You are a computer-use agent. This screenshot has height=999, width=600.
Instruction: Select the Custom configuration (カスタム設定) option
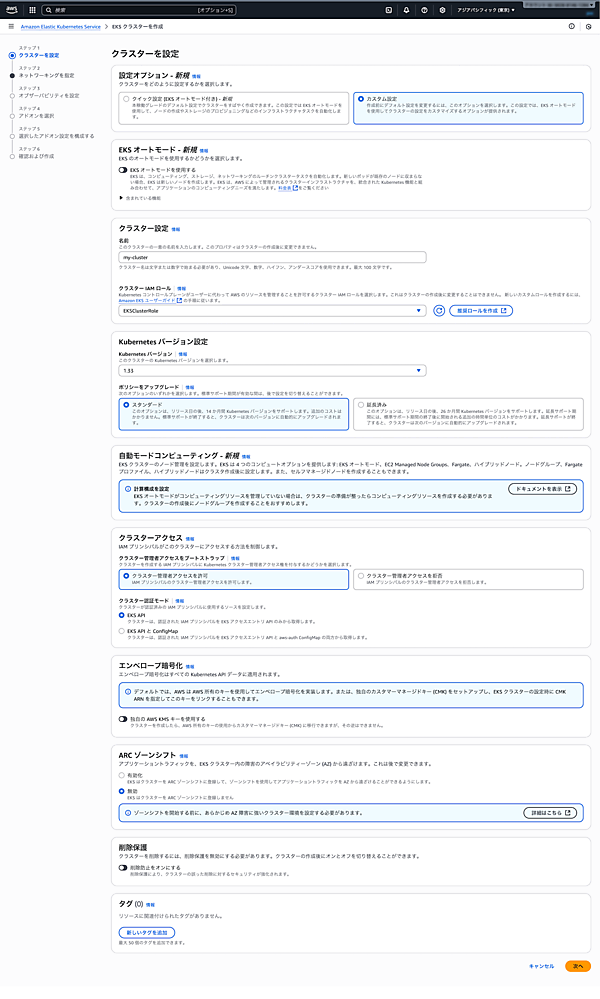coord(361,99)
